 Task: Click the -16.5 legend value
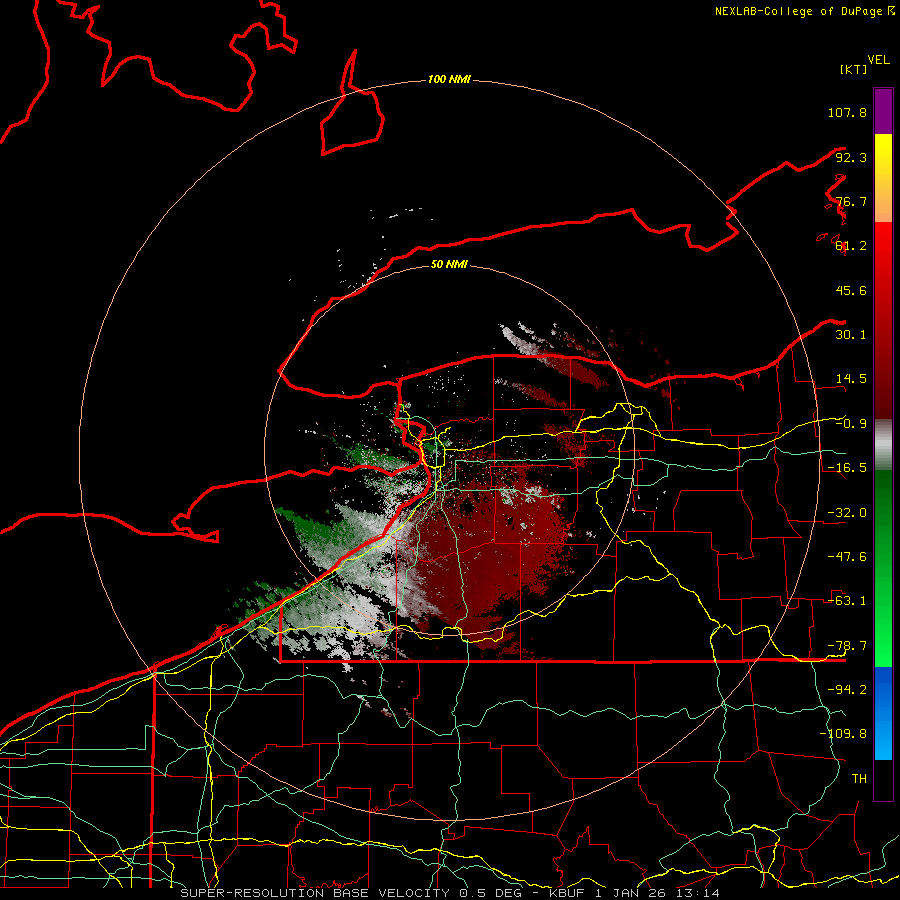coord(847,468)
